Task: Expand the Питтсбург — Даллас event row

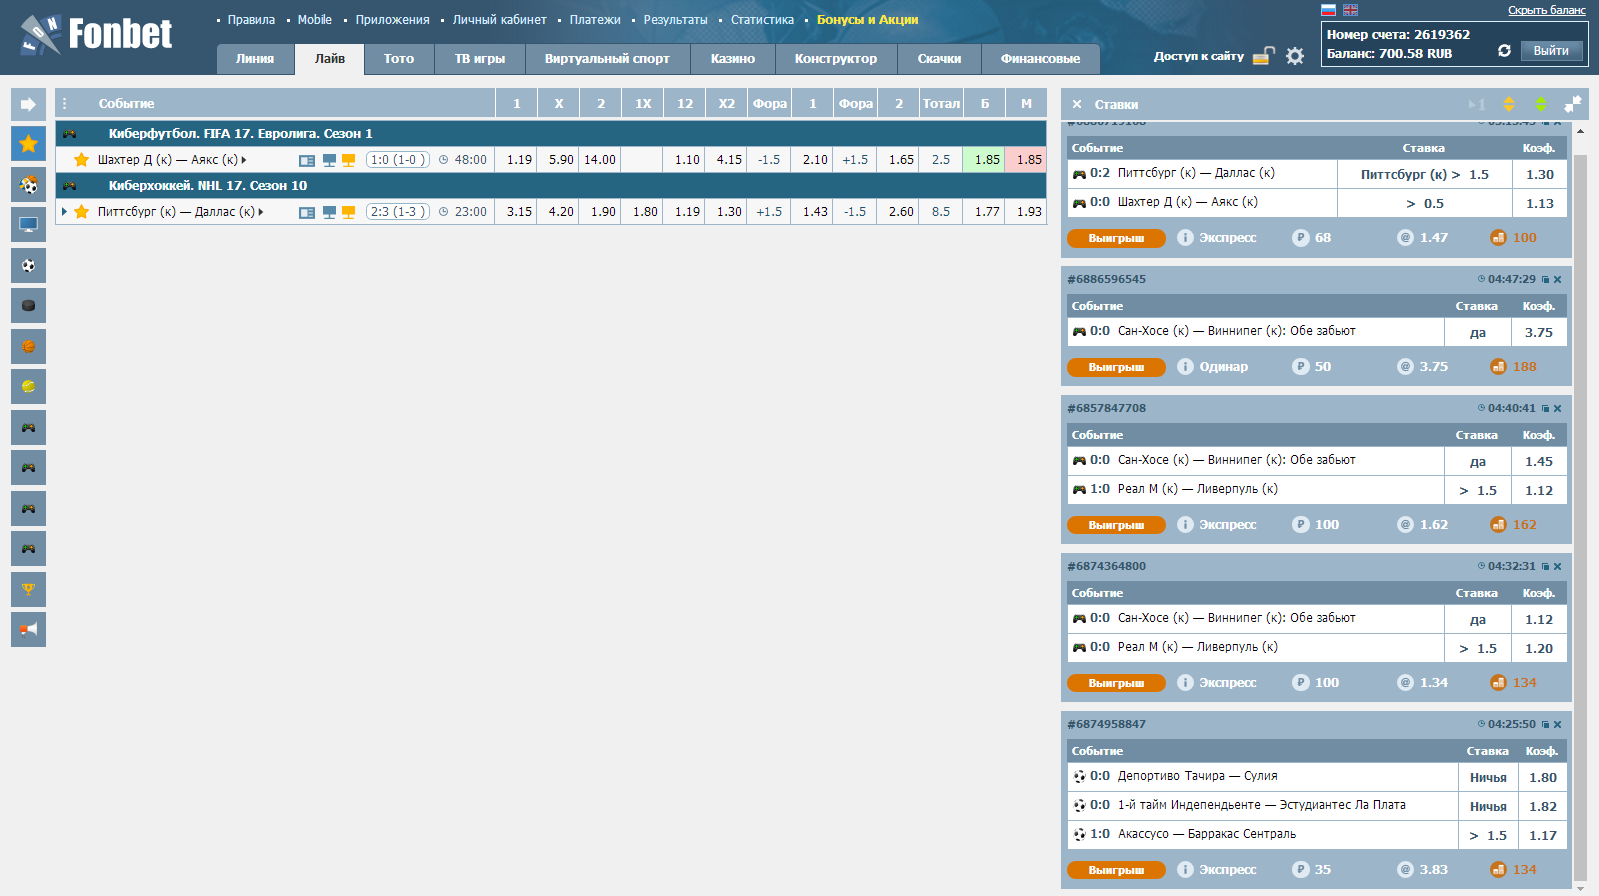Action: point(65,212)
